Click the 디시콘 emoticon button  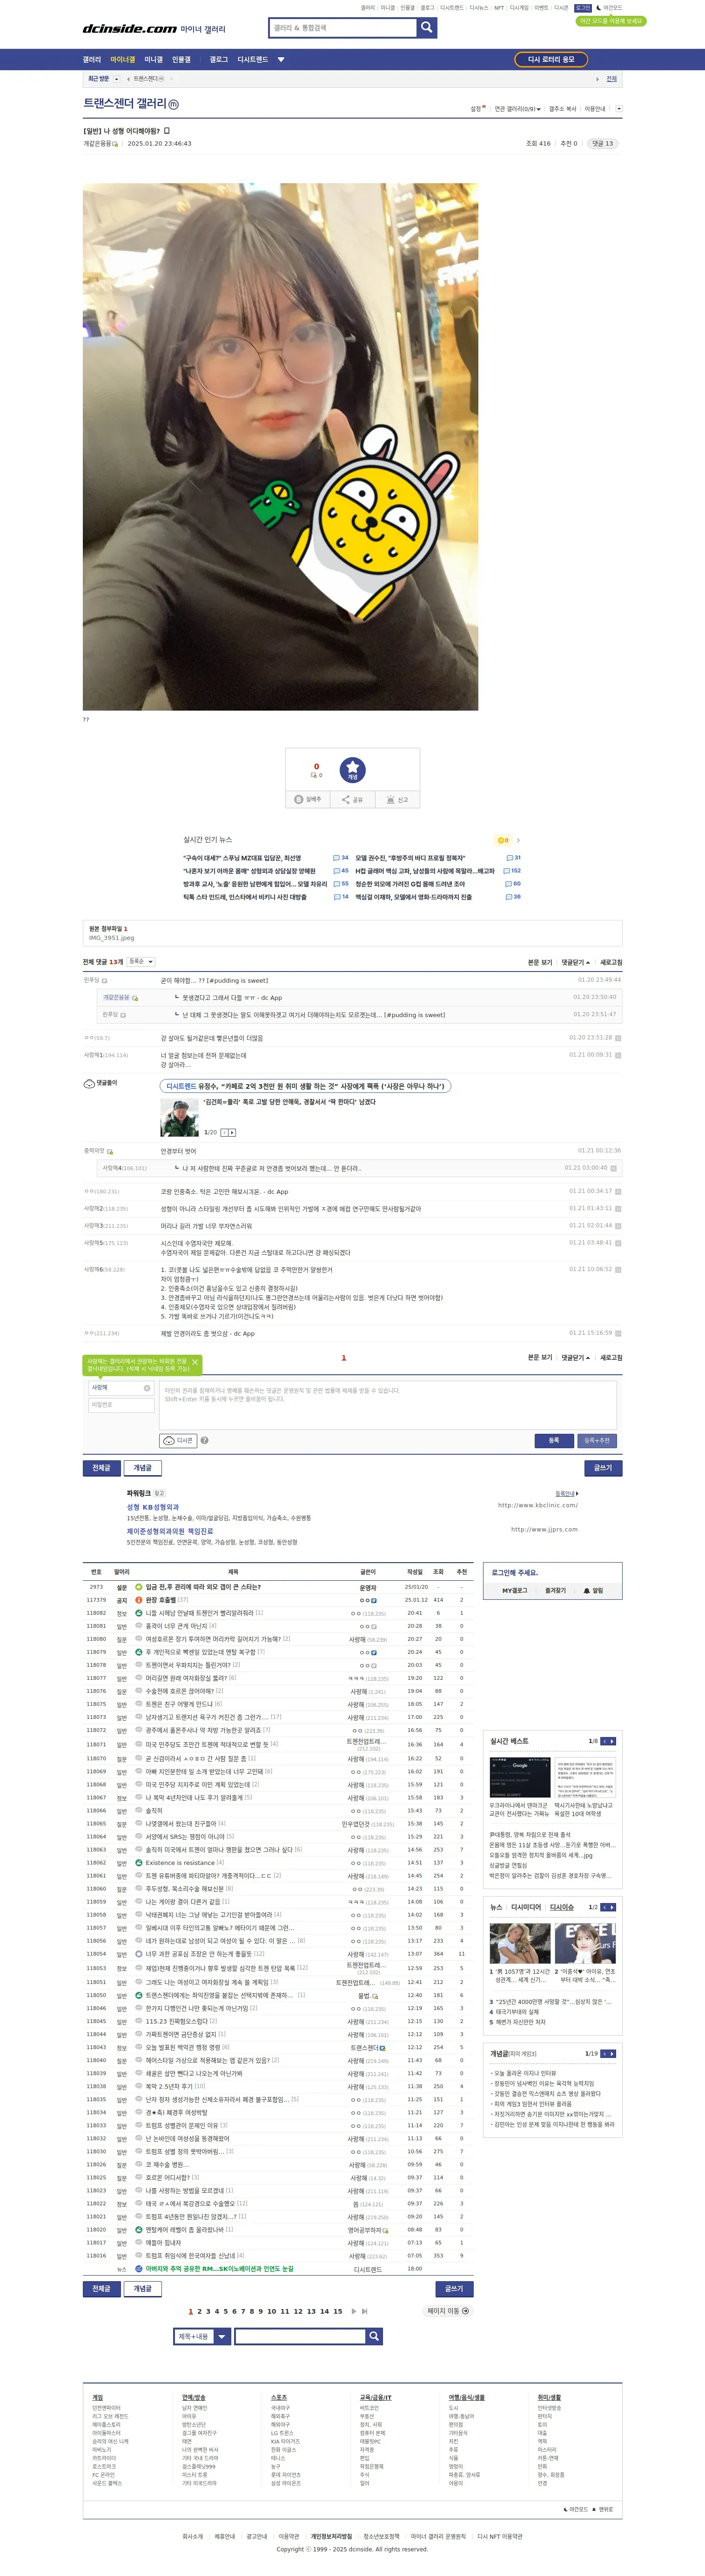(x=178, y=1440)
